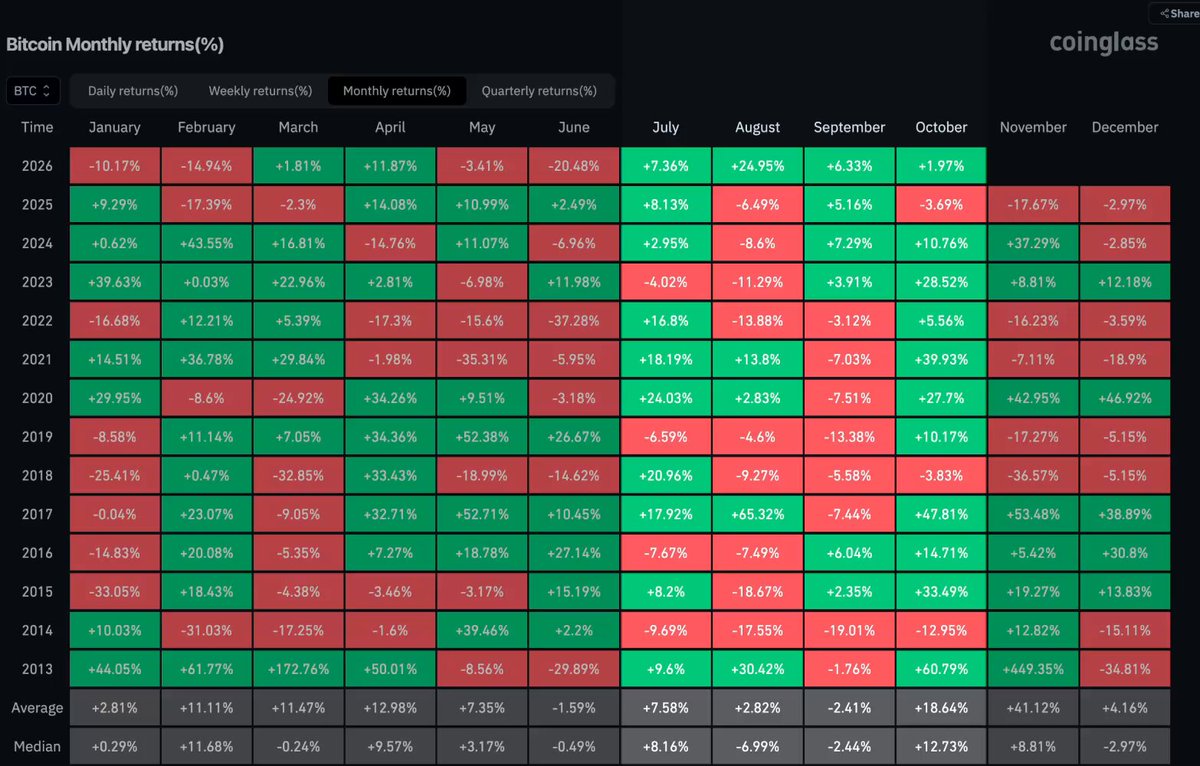The image size is (1200, 766).
Task: Switch to the Weekly returns(%) tab
Action: click(260, 91)
